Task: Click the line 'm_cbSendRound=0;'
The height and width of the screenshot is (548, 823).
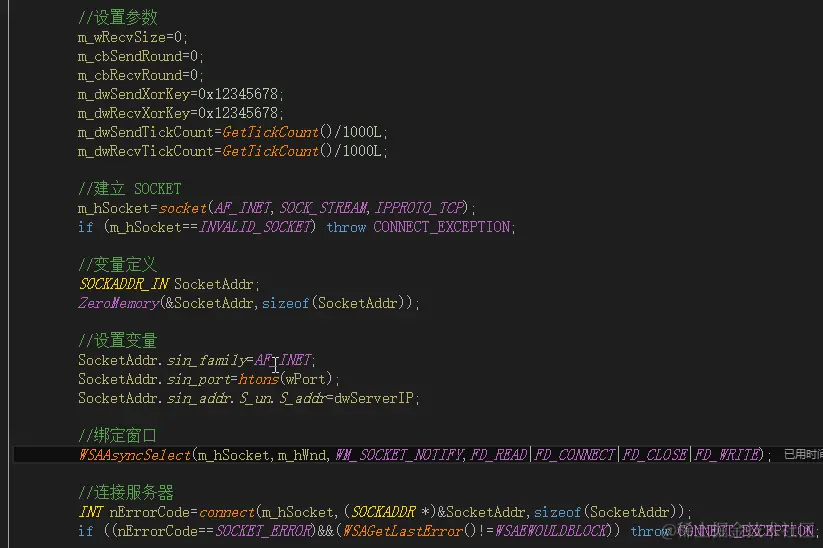Action: click(140, 56)
